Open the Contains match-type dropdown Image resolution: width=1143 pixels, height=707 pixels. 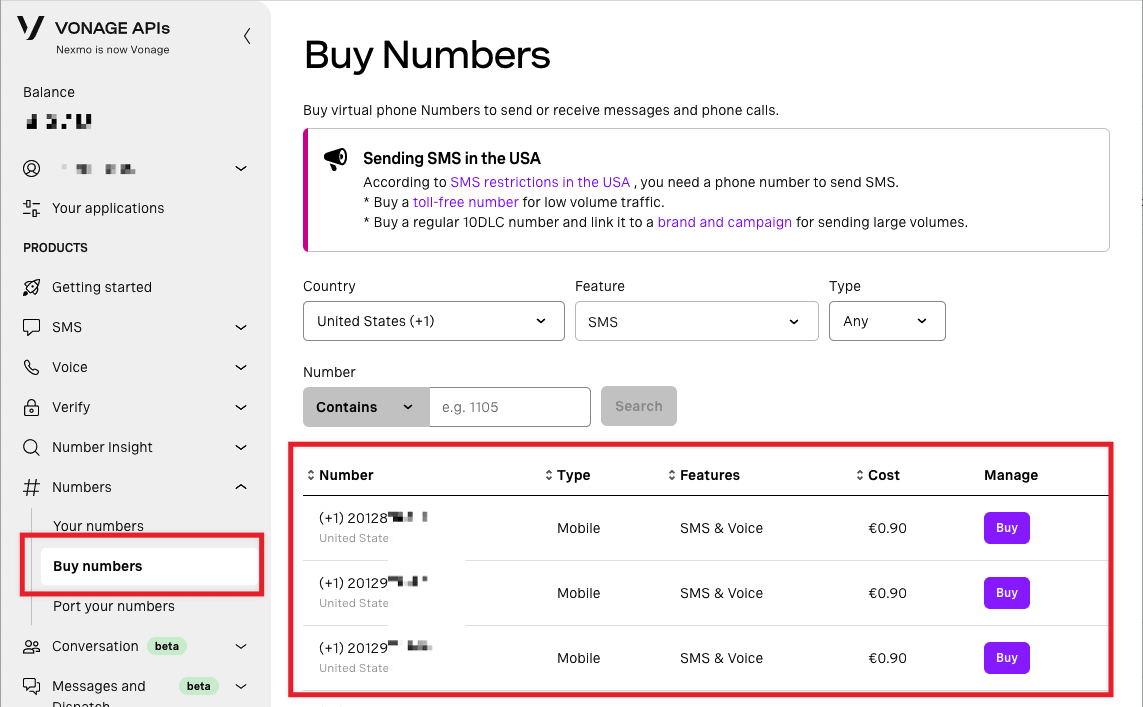coord(365,407)
